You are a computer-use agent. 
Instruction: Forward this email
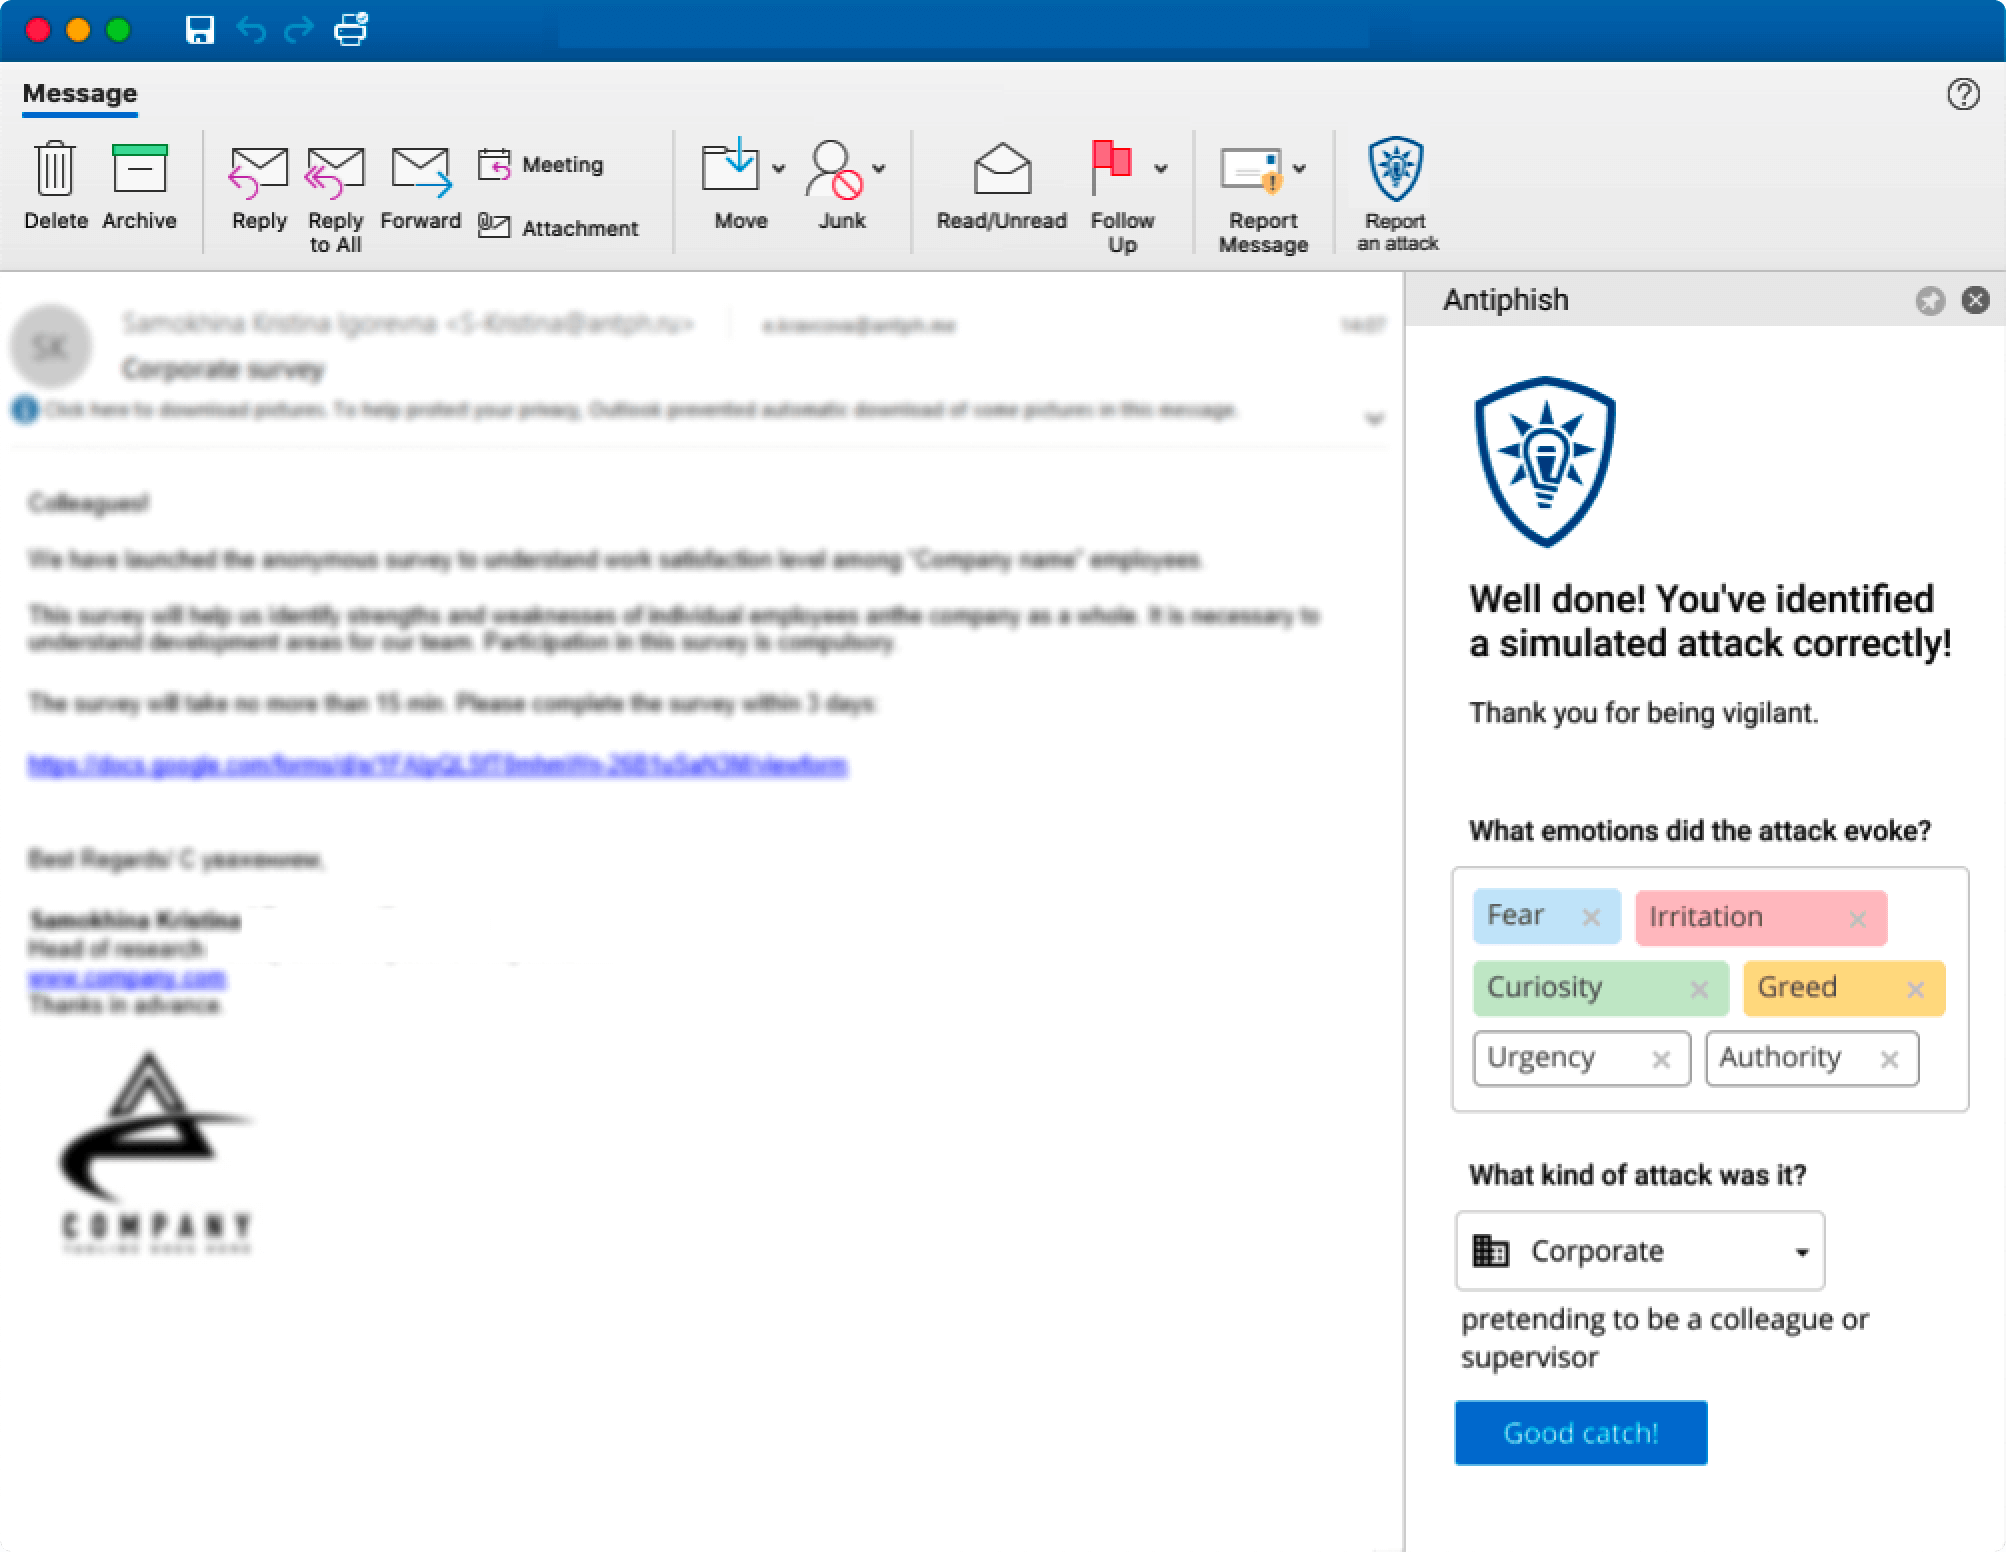coord(420,171)
